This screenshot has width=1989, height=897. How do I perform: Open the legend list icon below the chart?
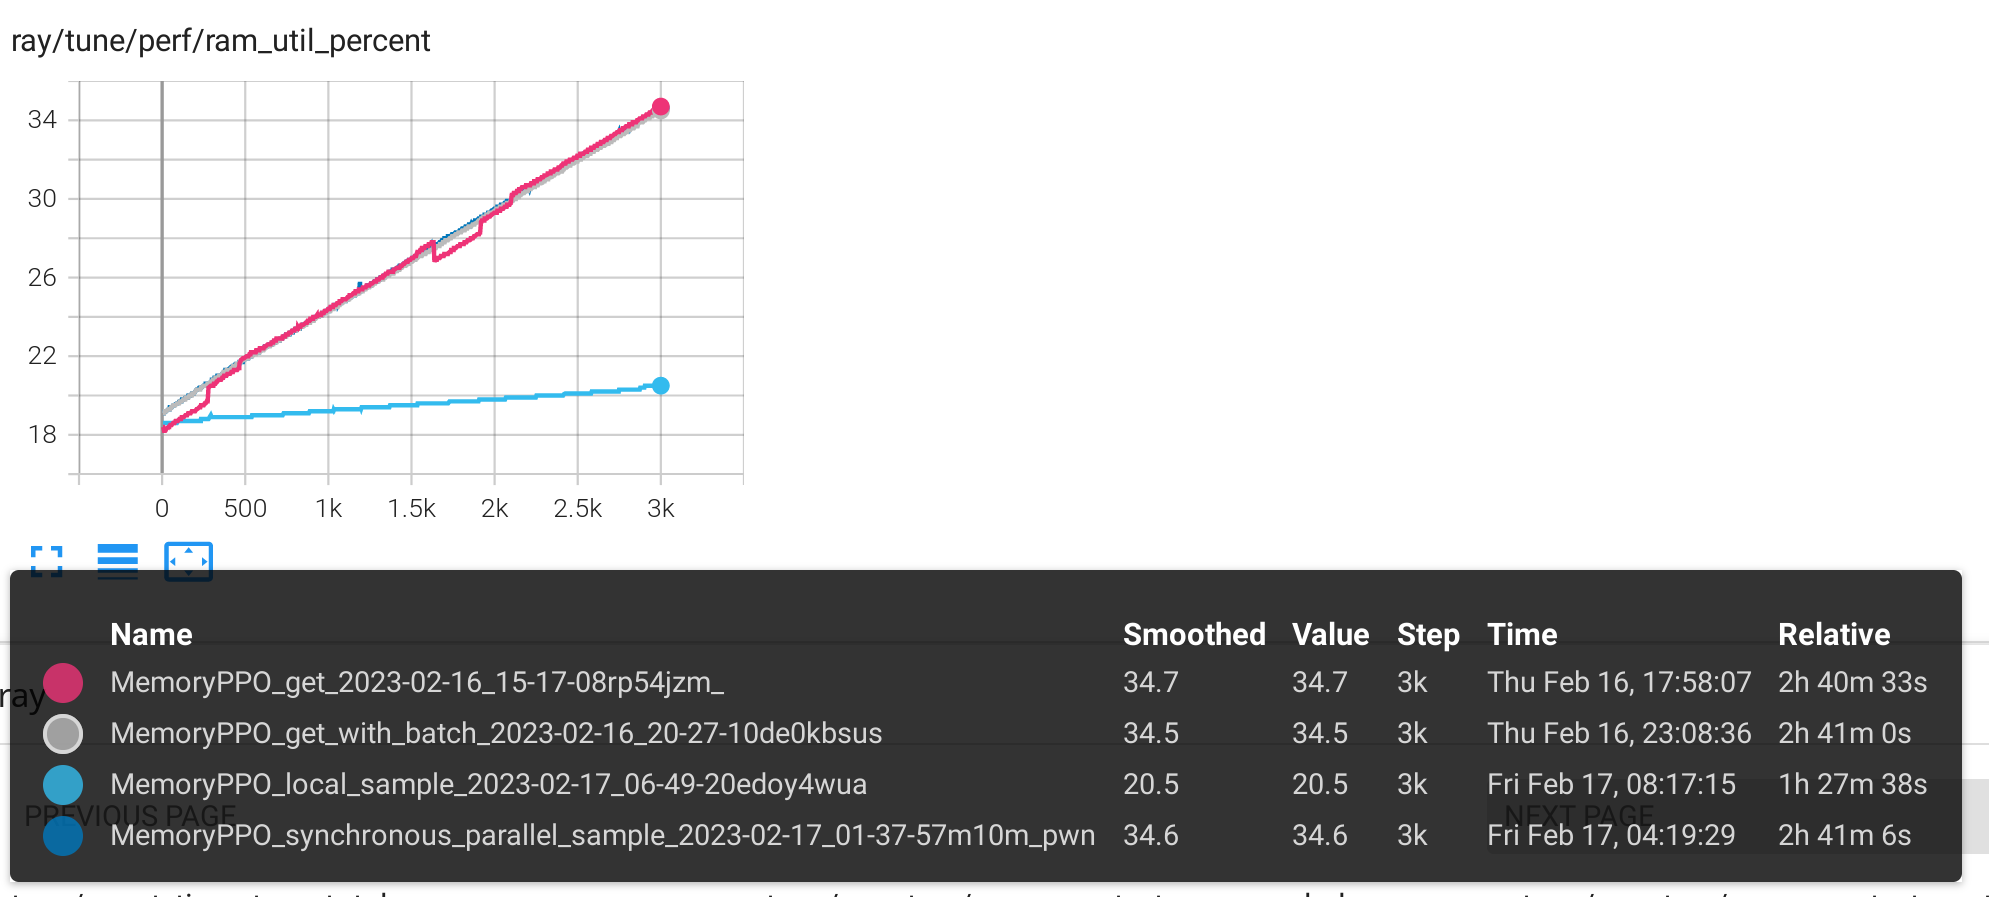117,562
